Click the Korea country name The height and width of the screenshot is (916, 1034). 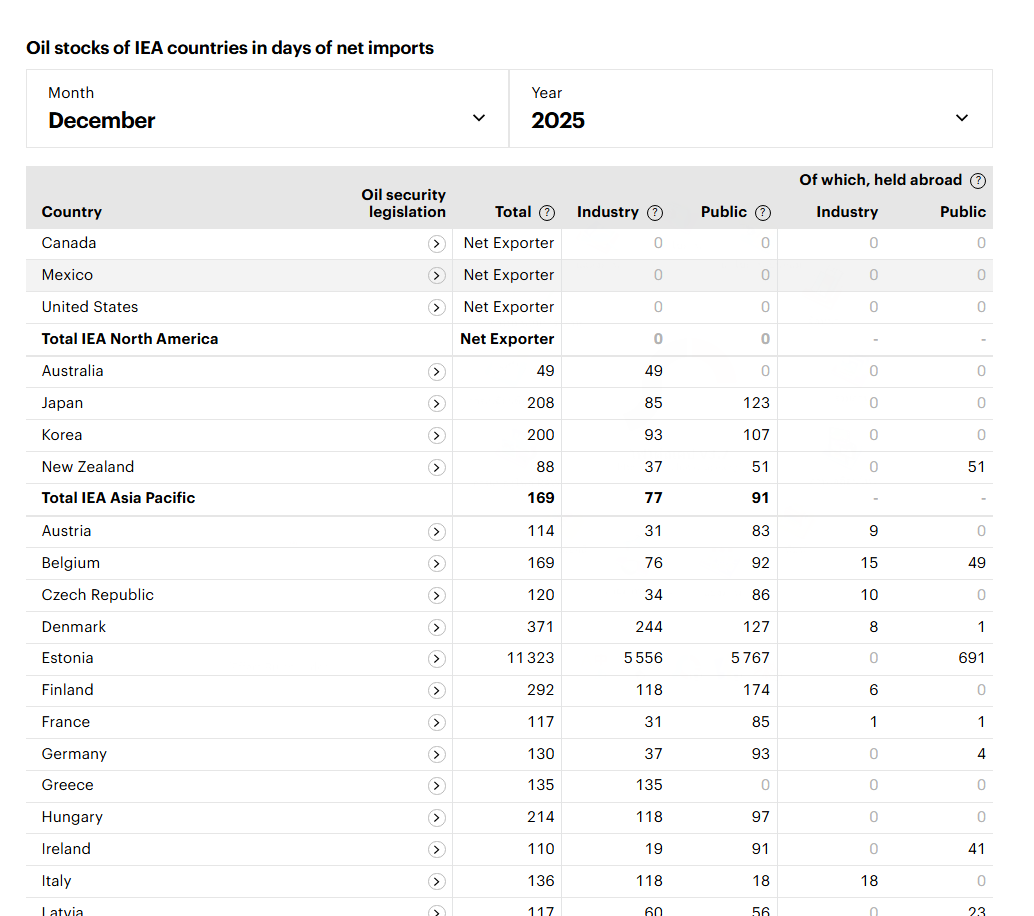[x=62, y=435]
